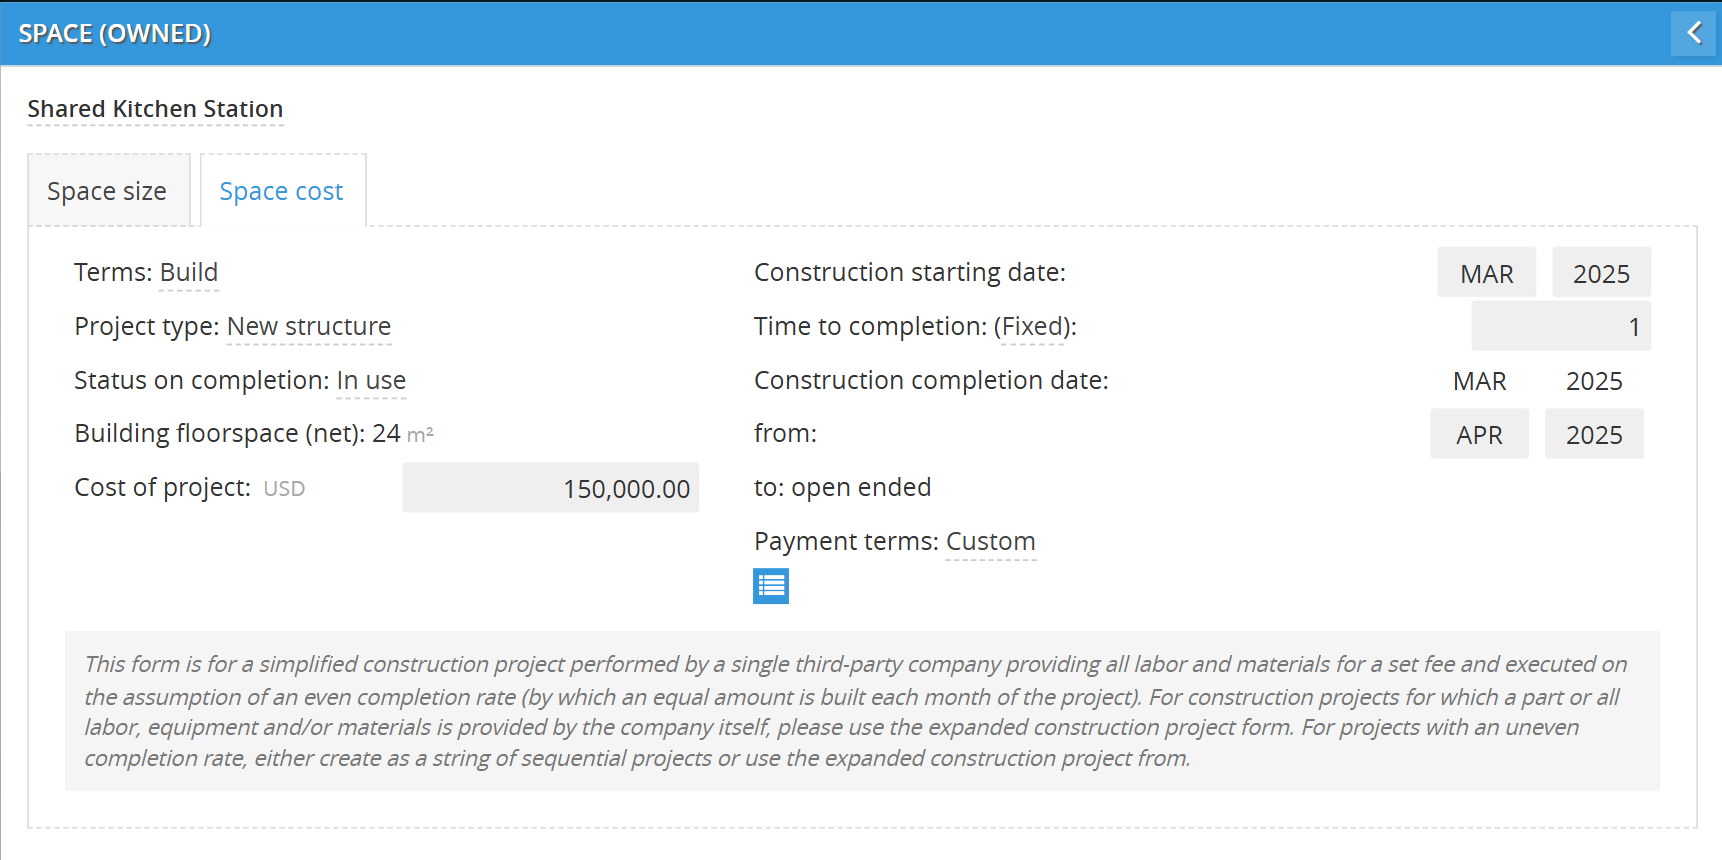Image resolution: width=1722 pixels, height=860 pixels.
Task: Select construction starting year 2025
Action: click(1601, 273)
